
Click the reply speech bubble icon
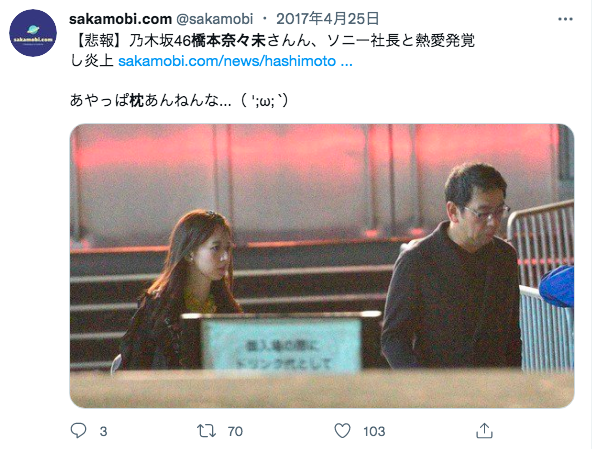pos(79,430)
